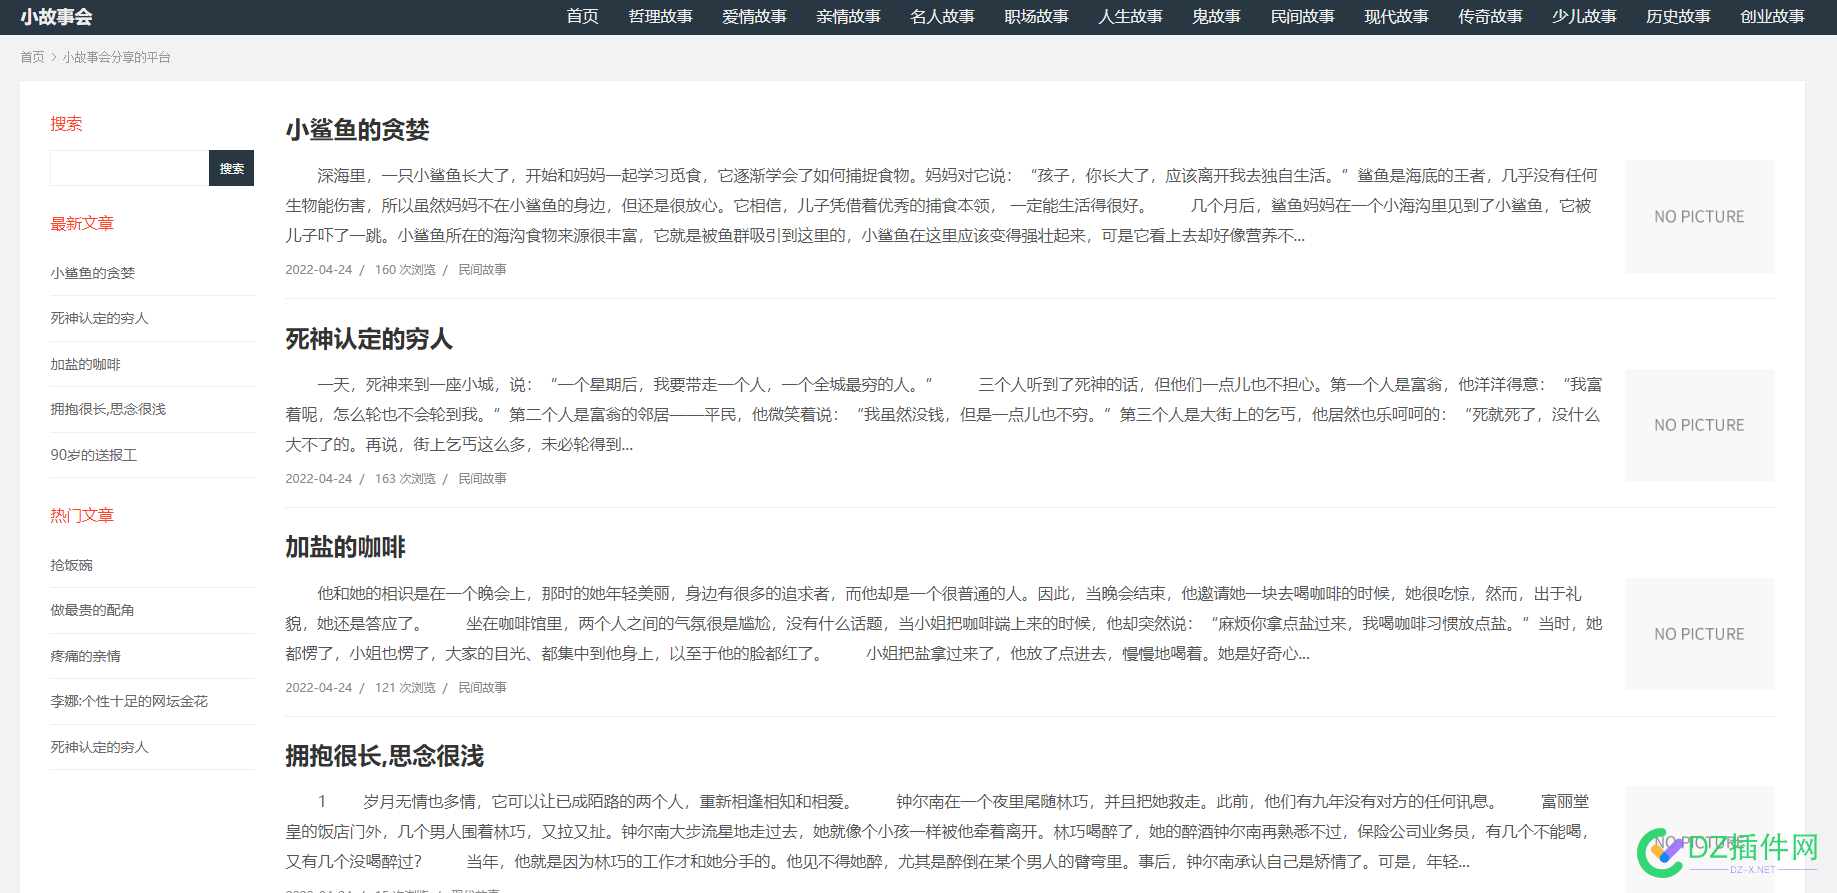Screen dimensions: 1837x893
Task: Open the 创业故事 menu item
Action: pyautogui.click(x=1772, y=17)
